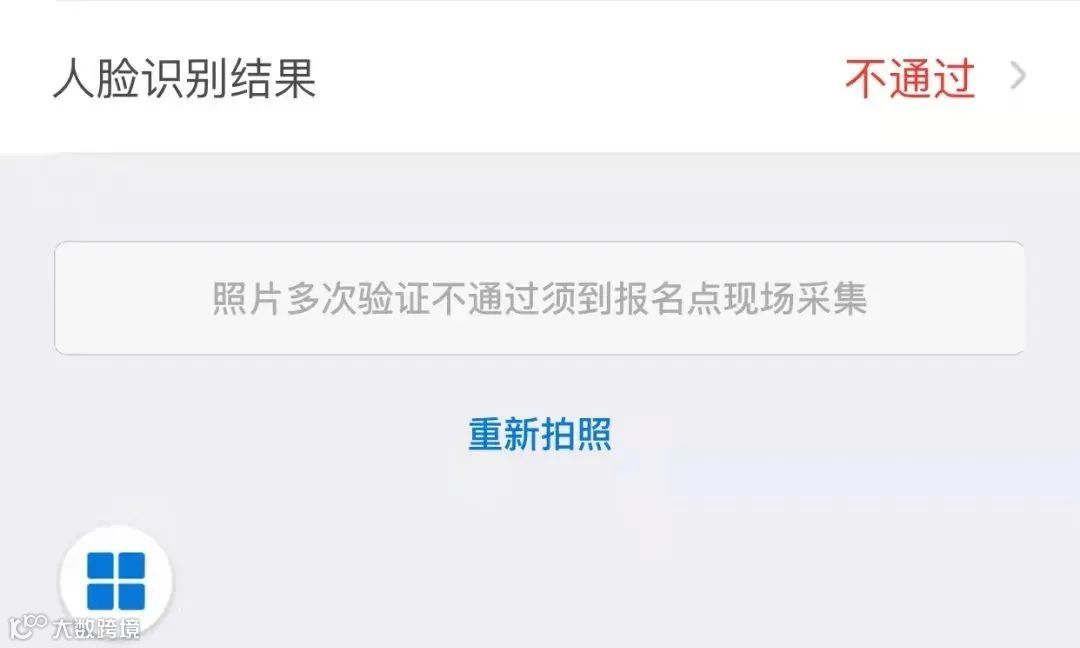Select the top-left blue square of grid icon

pos(101,565)
